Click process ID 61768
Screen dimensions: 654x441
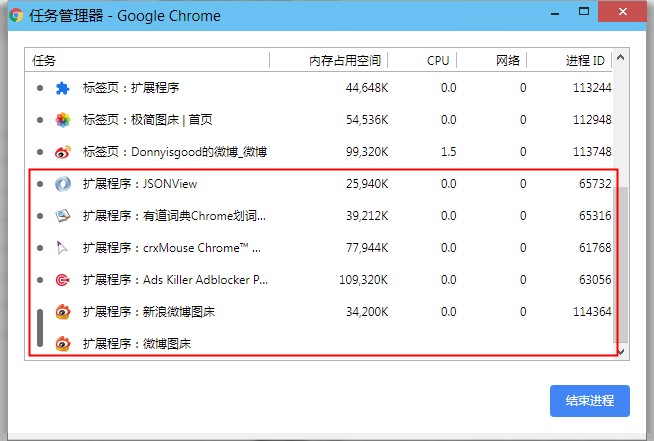595,248
